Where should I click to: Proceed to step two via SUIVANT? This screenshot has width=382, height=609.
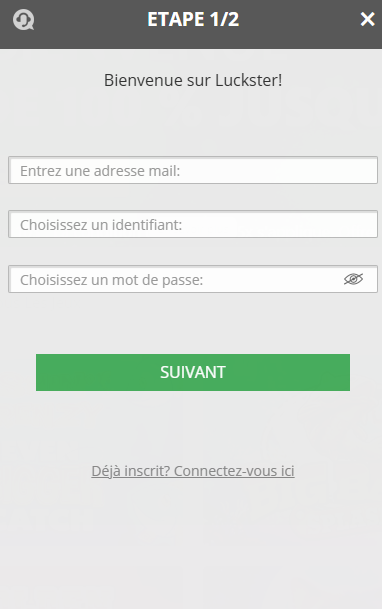click(193, 372)
